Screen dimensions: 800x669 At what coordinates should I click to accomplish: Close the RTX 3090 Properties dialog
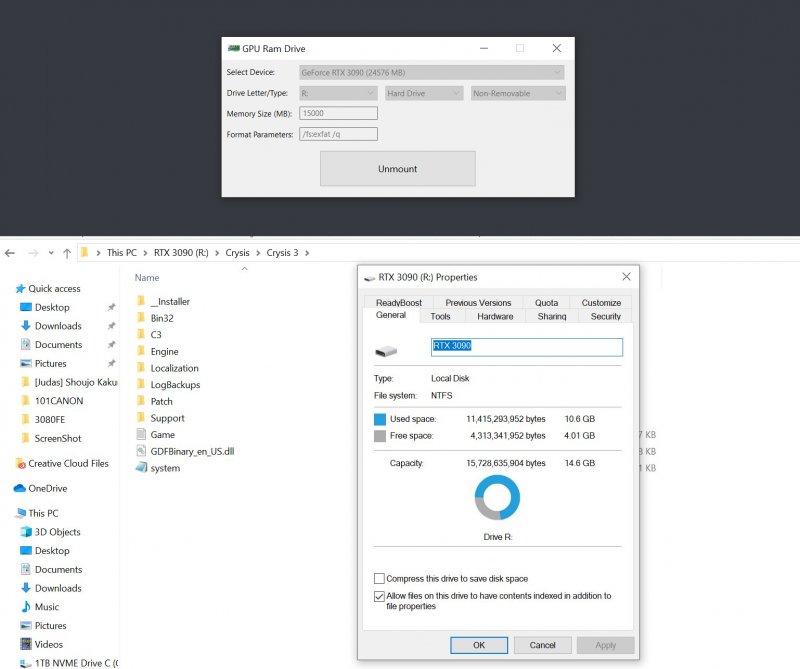click(627, 277)
